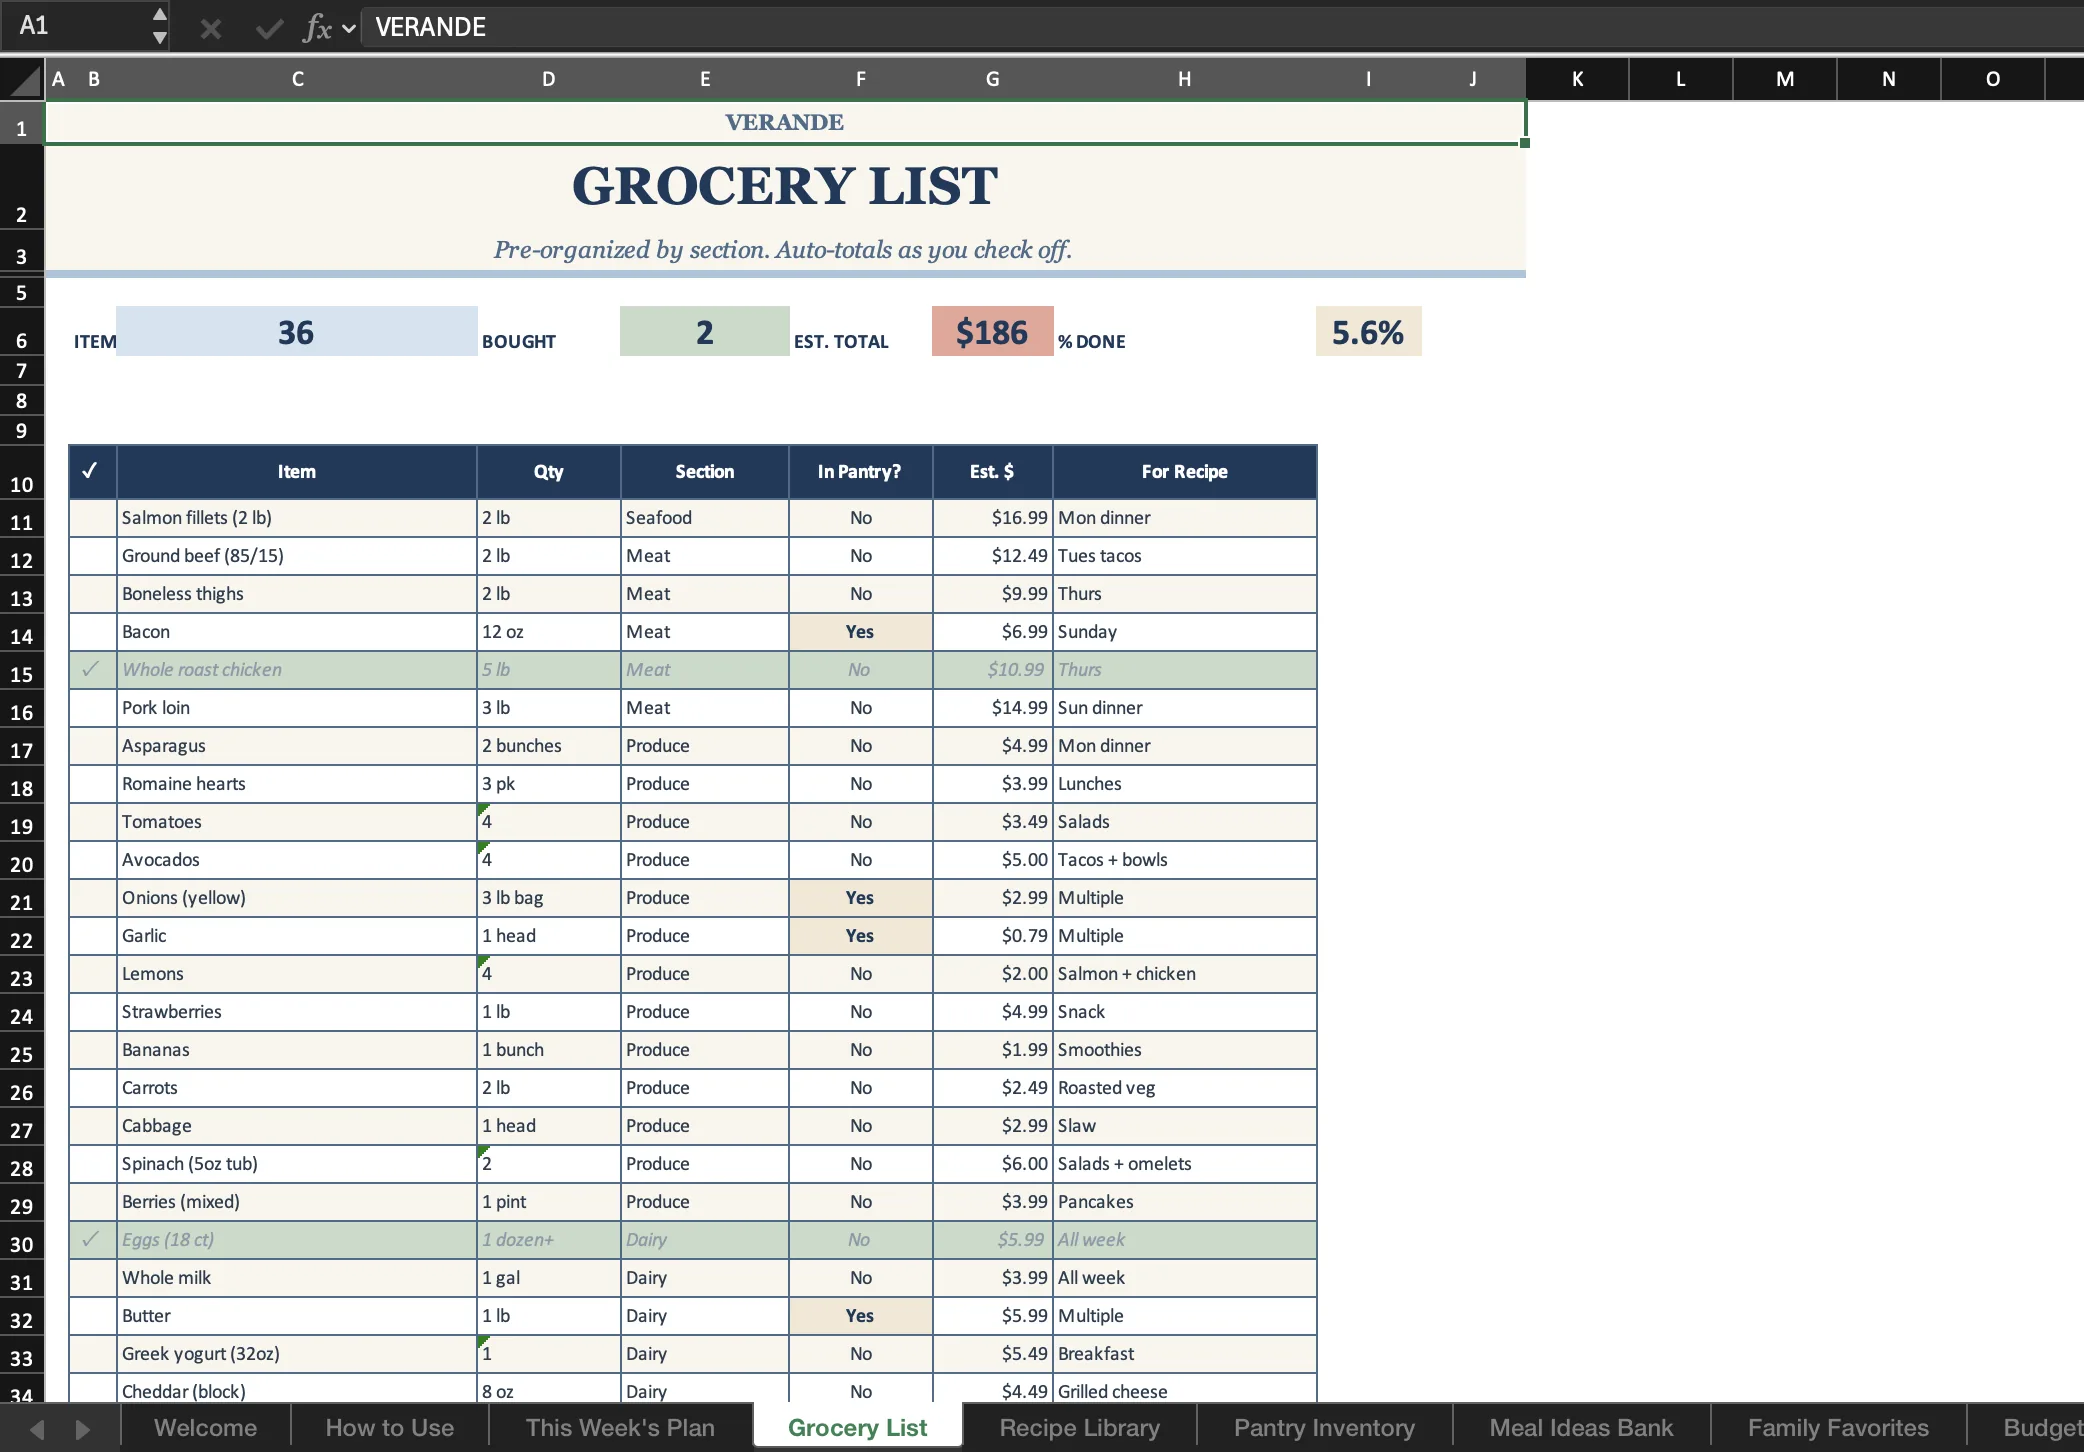Click the $16.99 price cell
This screenshot has height=1452, width=2084.
[x=992, y=518]
